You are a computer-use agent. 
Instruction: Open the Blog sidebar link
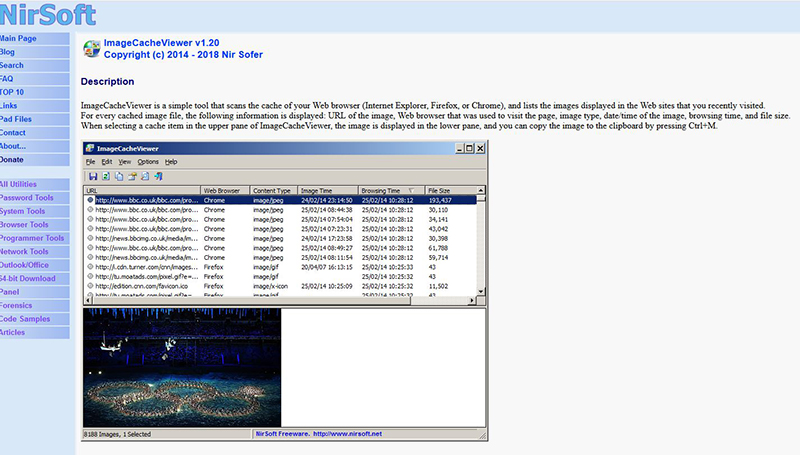coord(34,52)
